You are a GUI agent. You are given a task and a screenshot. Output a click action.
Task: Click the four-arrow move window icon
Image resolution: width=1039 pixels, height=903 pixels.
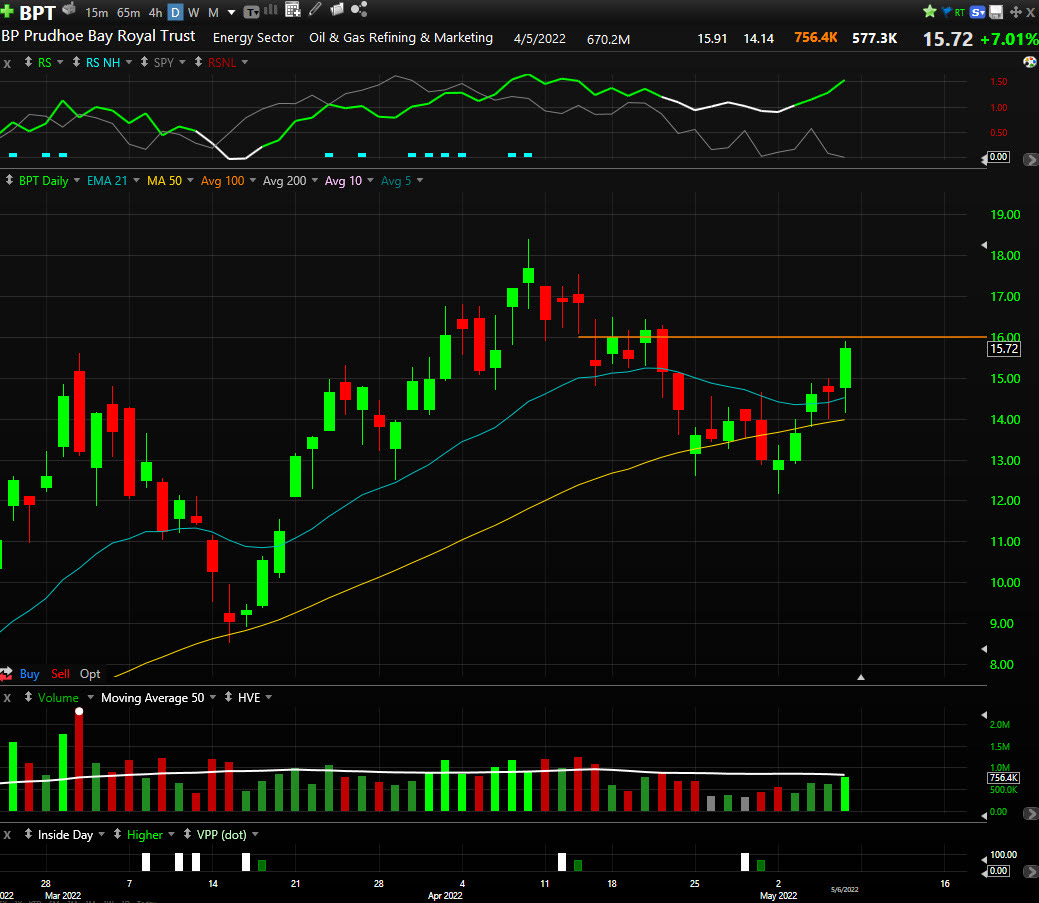(1015, 12)
